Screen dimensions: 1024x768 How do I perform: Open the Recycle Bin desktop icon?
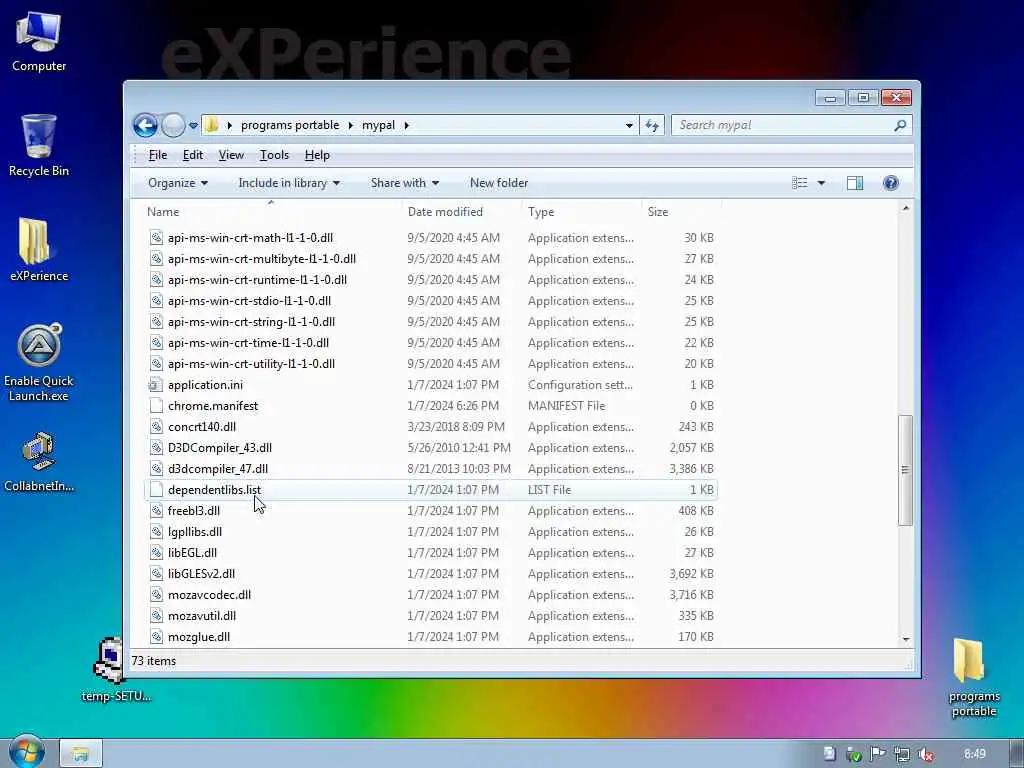pyautogui.click(x=39, y=146)
